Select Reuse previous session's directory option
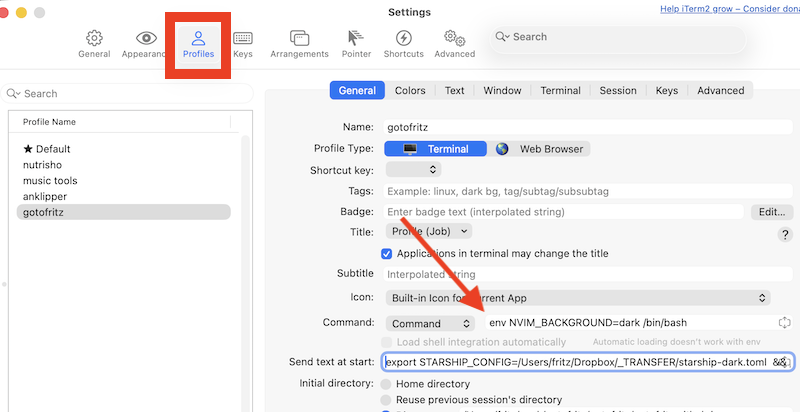The height and width of the screenshot is (412, 800). (387, 400)
